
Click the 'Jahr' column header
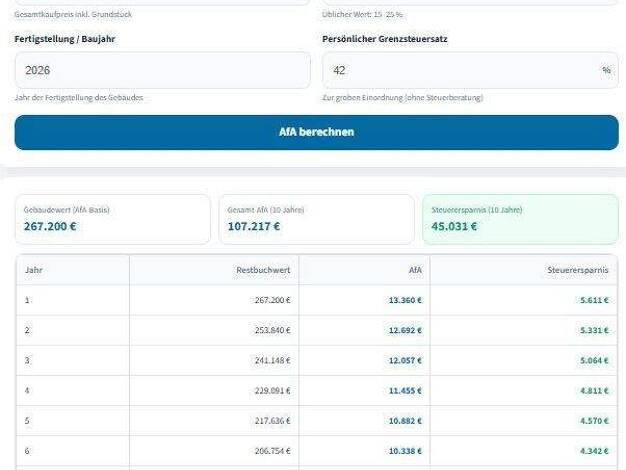pyautogui.click(x=34, y=270)
